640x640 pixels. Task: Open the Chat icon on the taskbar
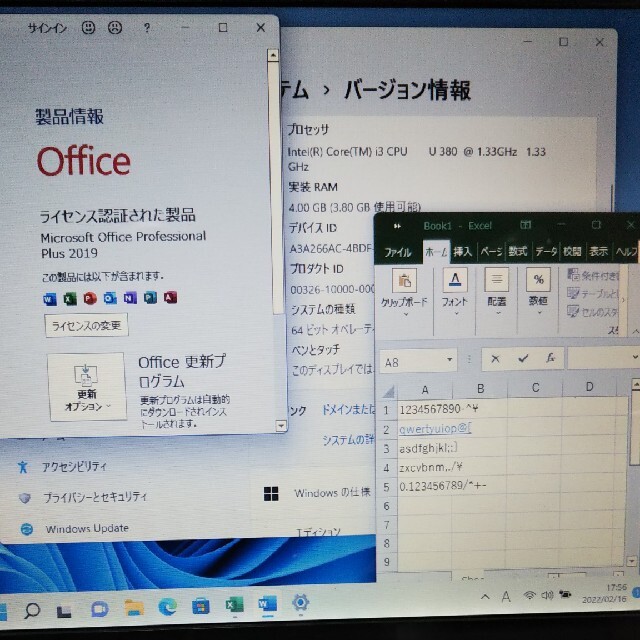tap(99, 610)
